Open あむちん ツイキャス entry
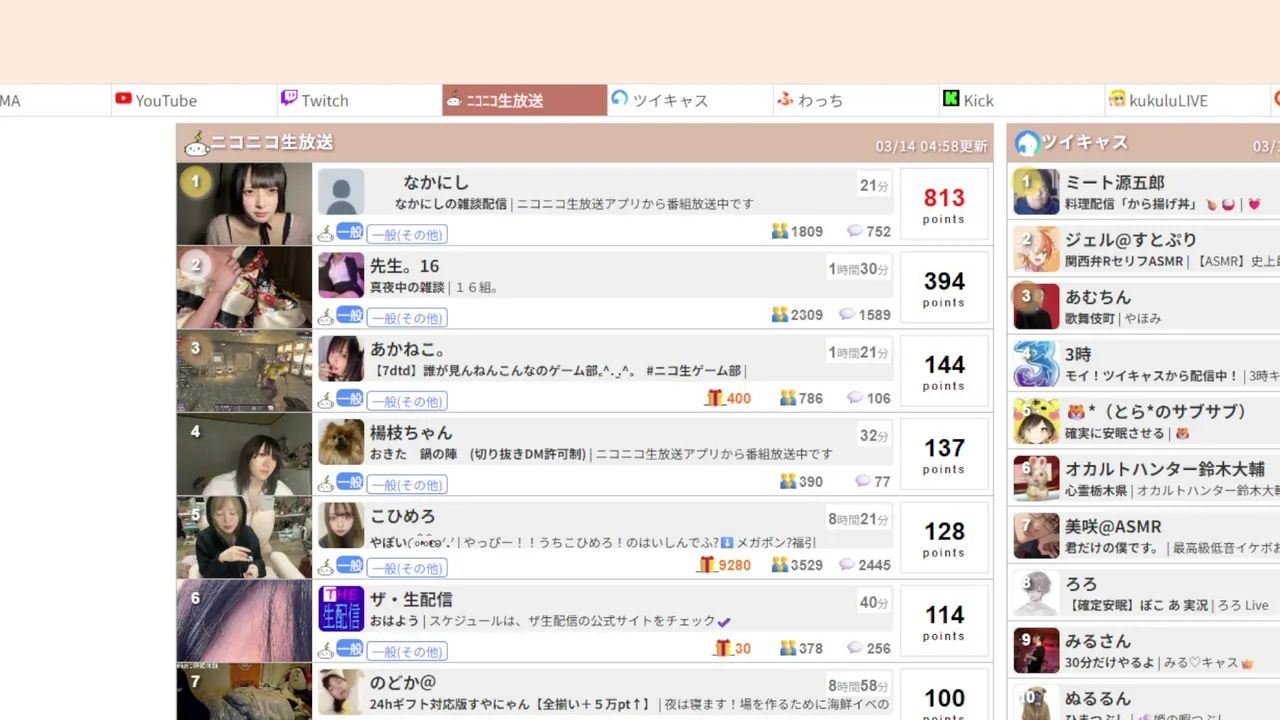The height and width of the screenshot is (720, 1280). point(1144,307)
